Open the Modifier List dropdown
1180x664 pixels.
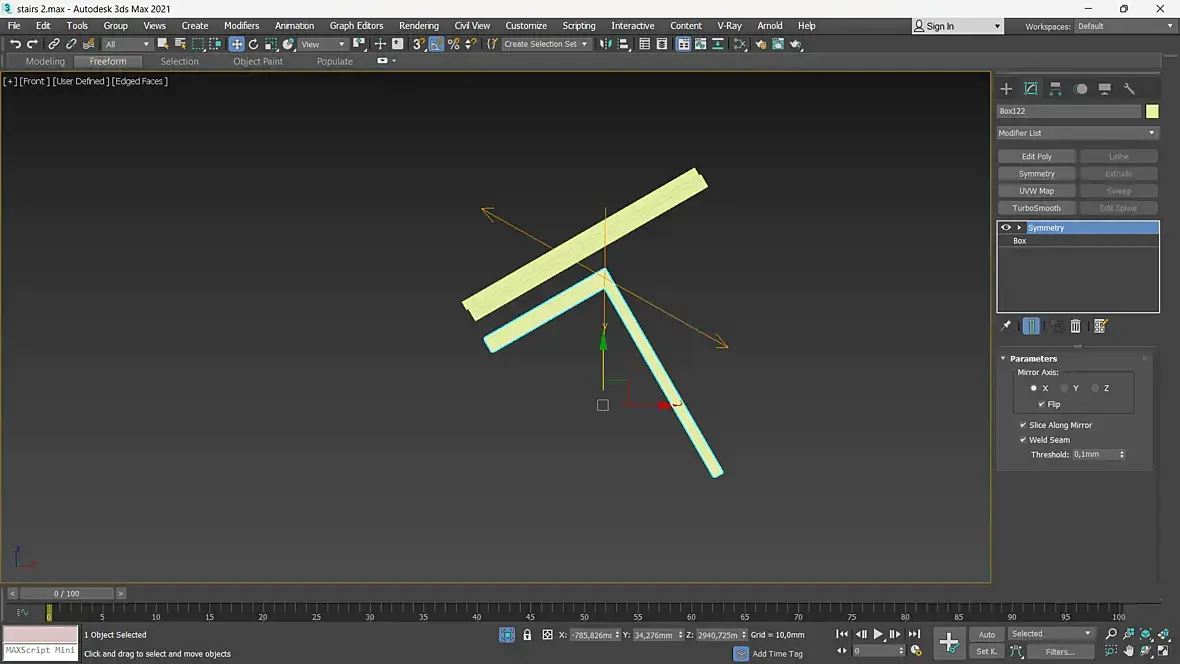click(x=1077, y=133)
